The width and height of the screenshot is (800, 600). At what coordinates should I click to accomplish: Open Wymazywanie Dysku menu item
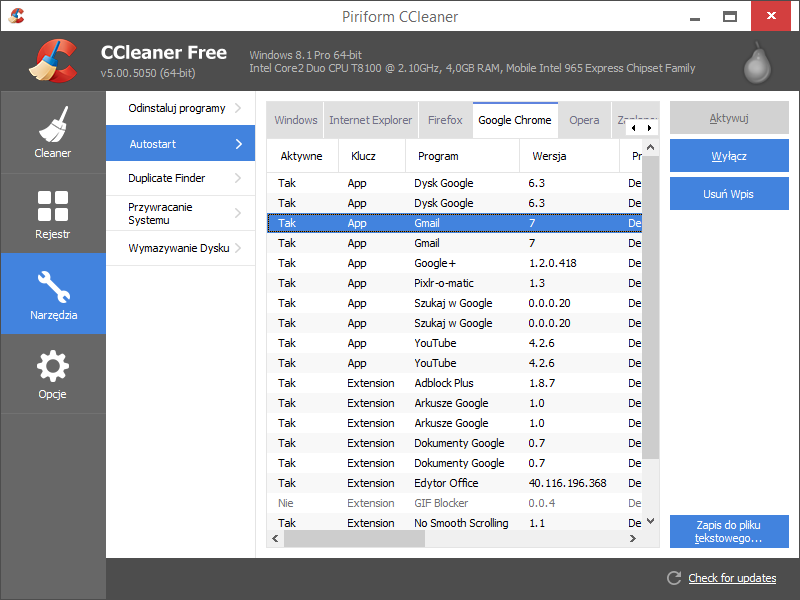point(181,248)
